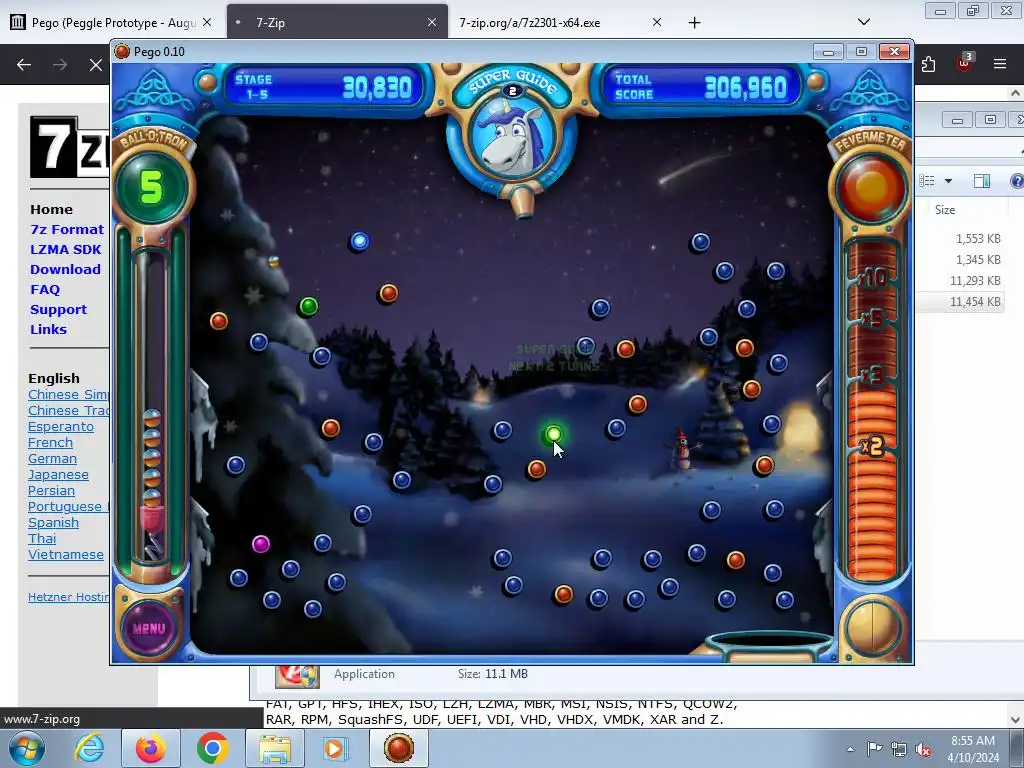Click the muted volume tray icon
The image size is (1024, 768).
click(x=923, y=749)
